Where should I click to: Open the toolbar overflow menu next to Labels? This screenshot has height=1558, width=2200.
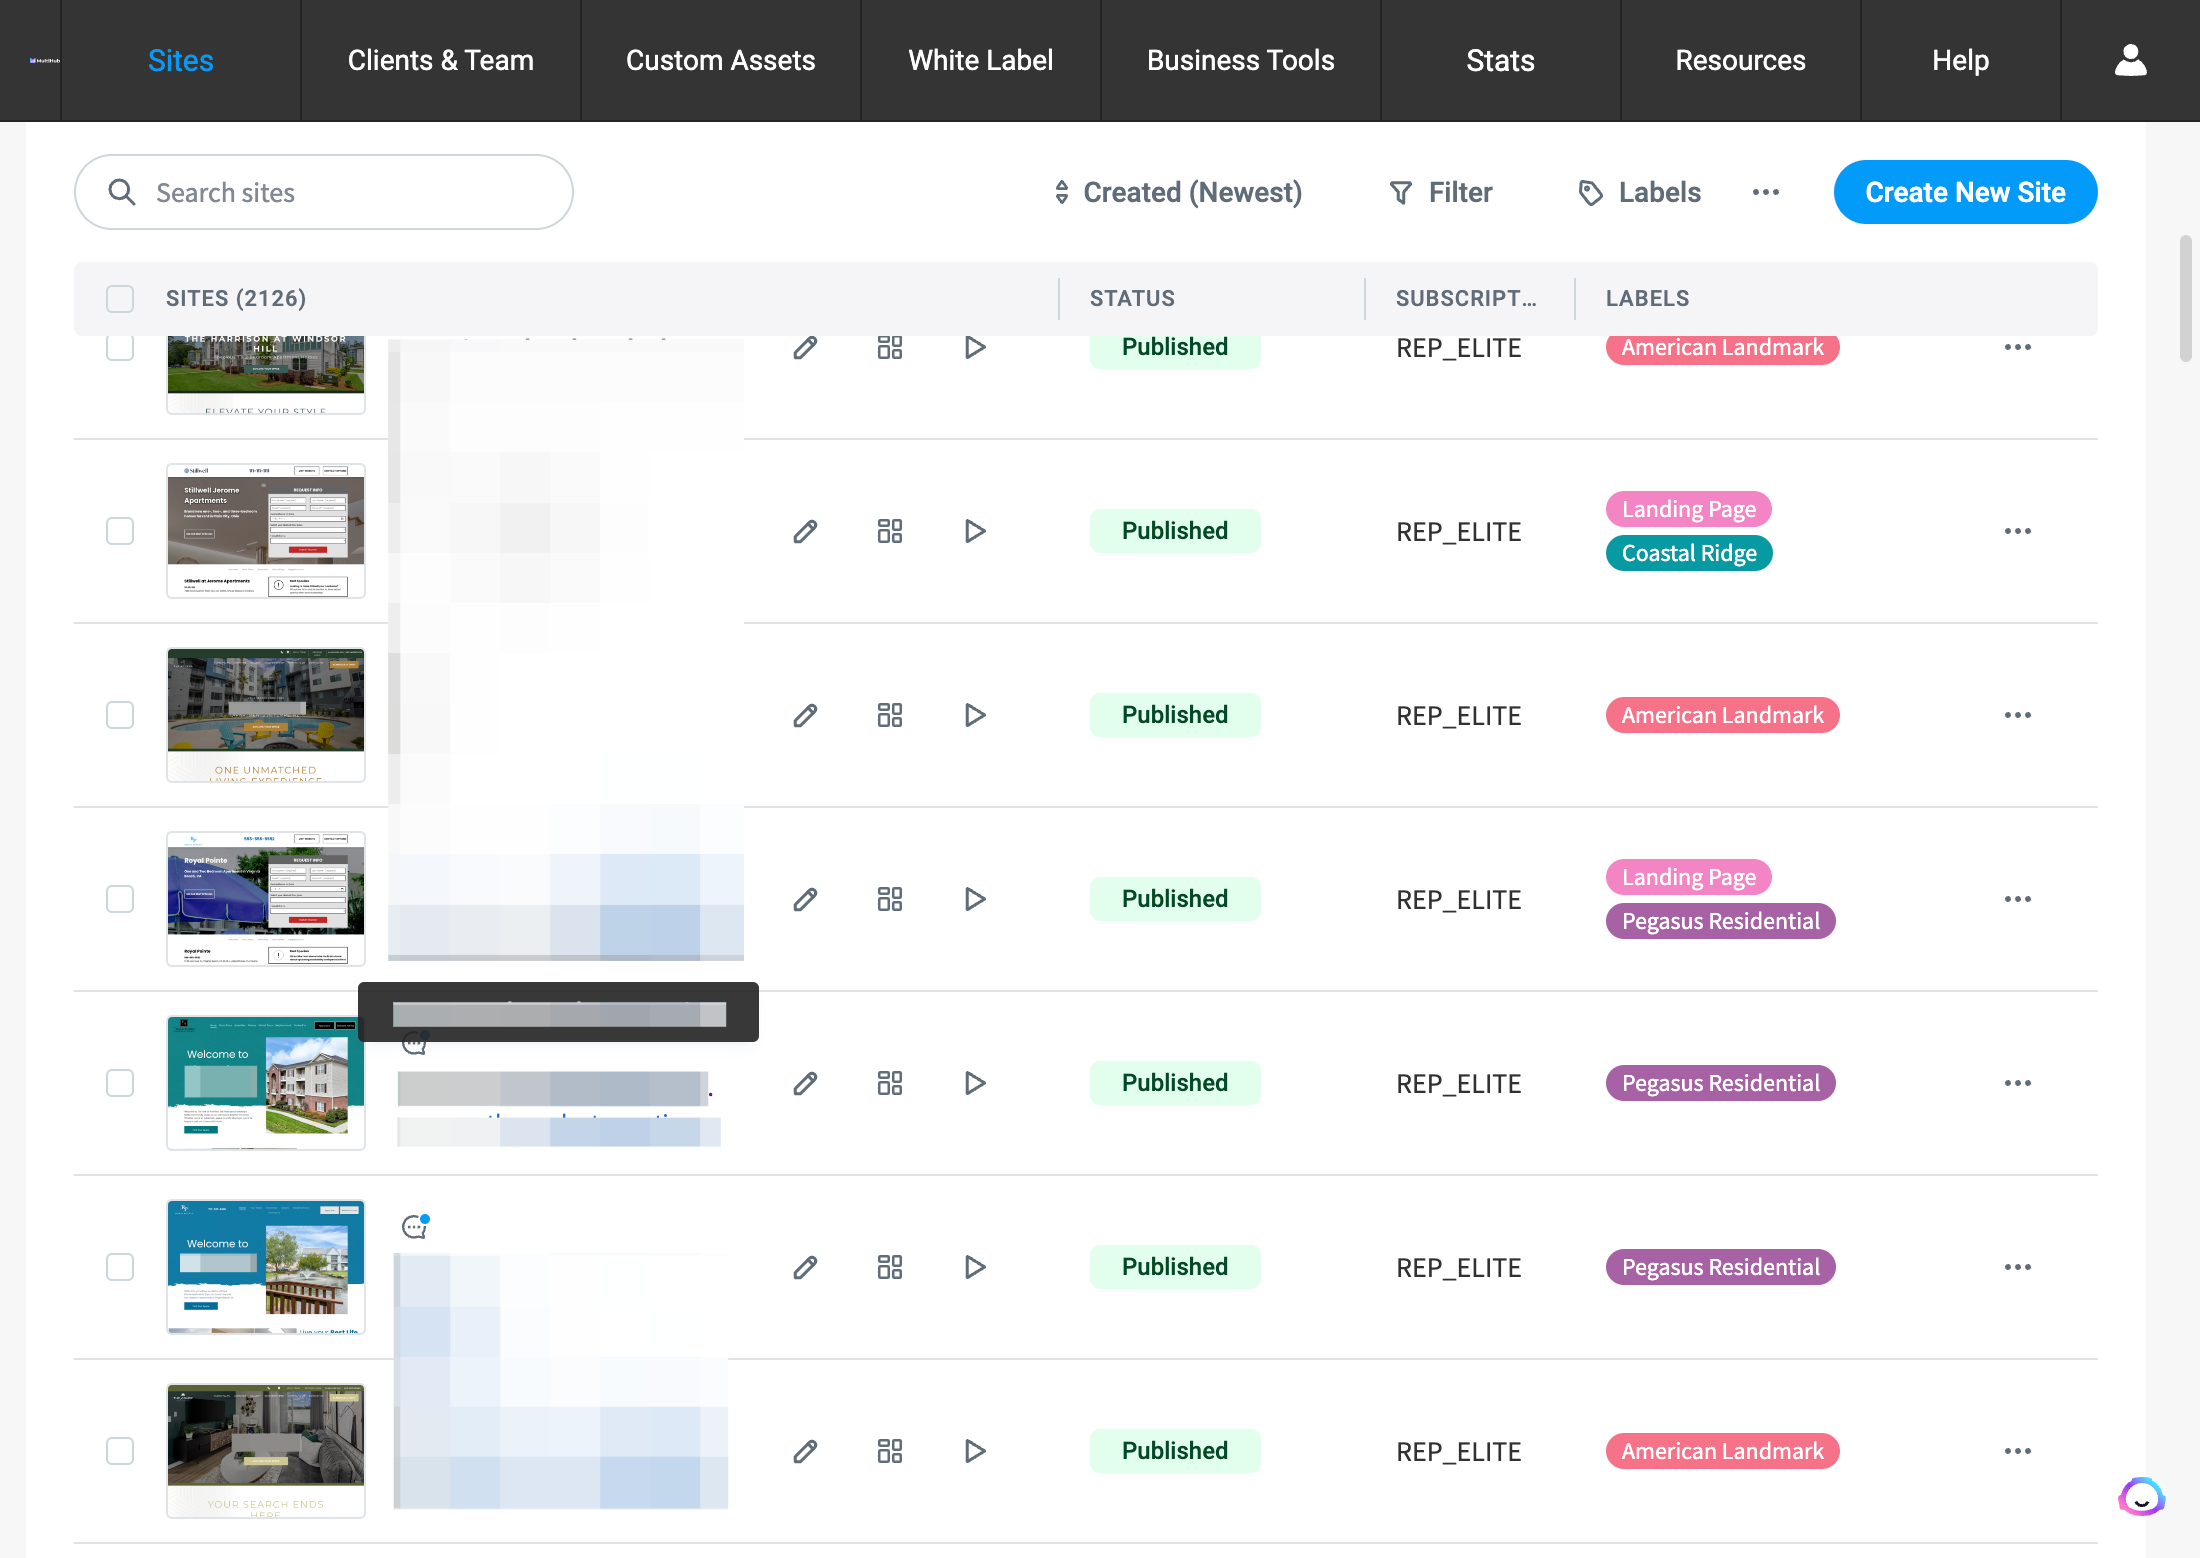(1766, 192)
